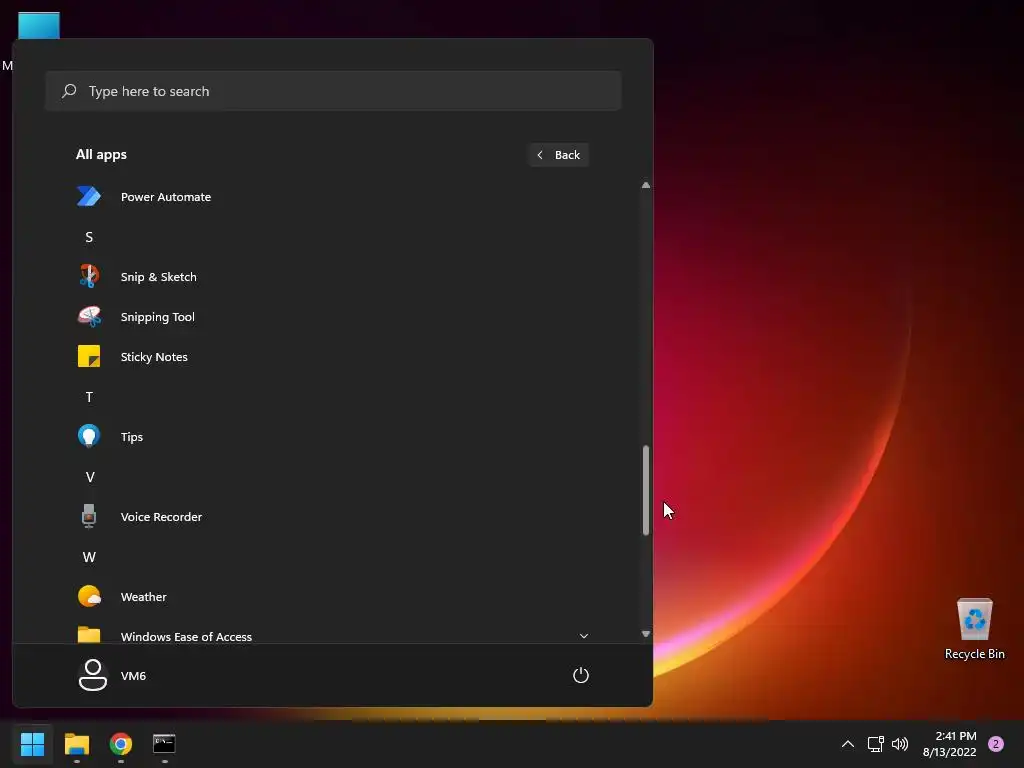Jump to the T letter index header
The height and width of the screenshot is (768, 1024).
(x=89, y=397)
